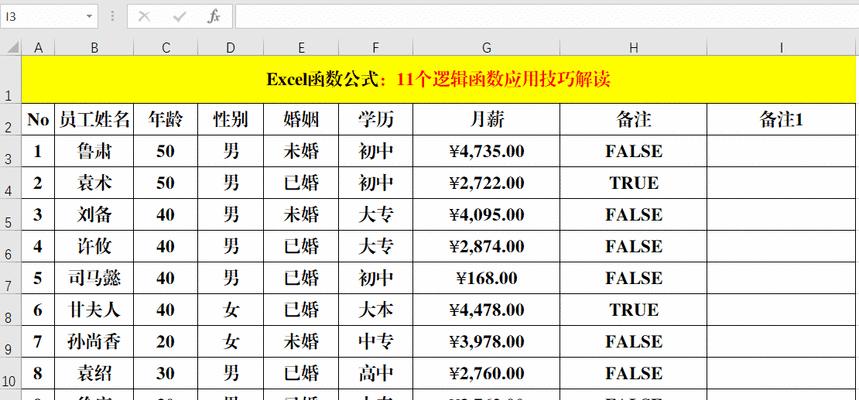The image size is (859, 400).
Task: Select the name cell '刘备'
Action: [94, 215]
